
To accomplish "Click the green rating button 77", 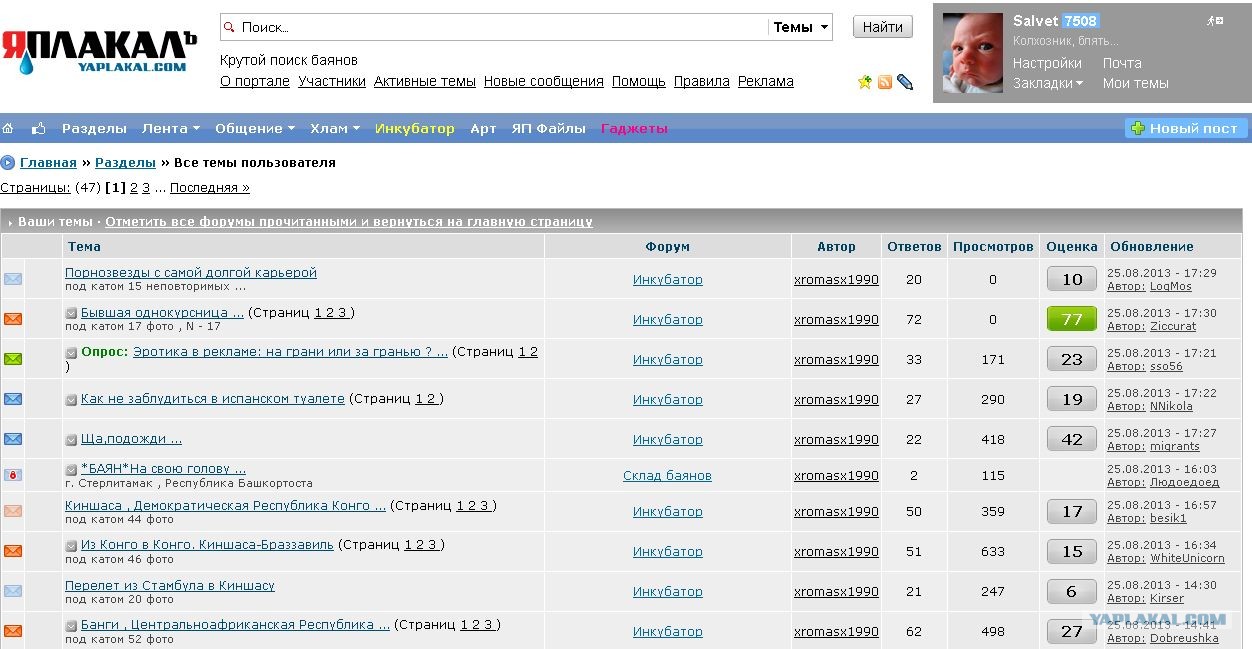I will [1072, 319].
